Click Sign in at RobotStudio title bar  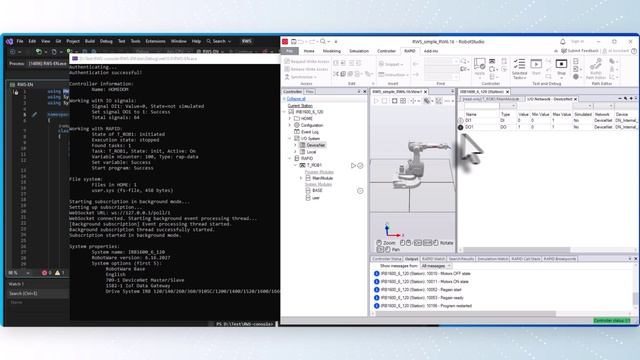pyautogui.click(x=577, y=42)
